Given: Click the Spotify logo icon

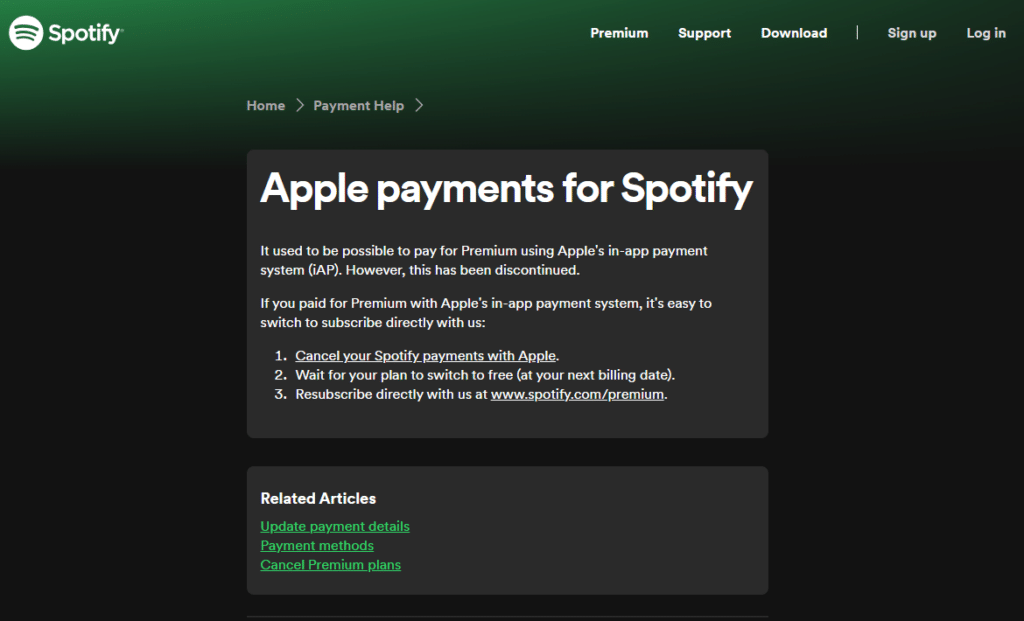Looking at the screenshot, I should pos(26,33).
